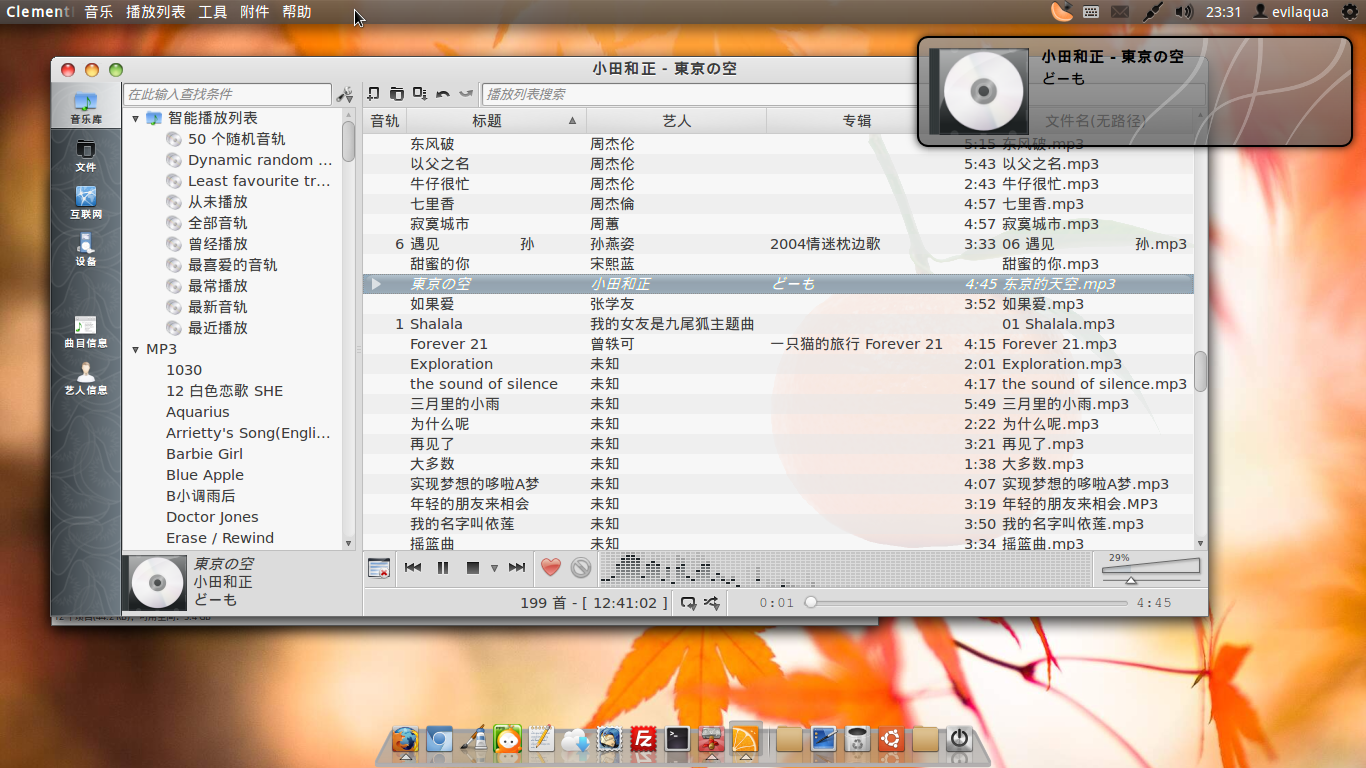Collapse the 智能播放列表 tree group

point(136,119)
